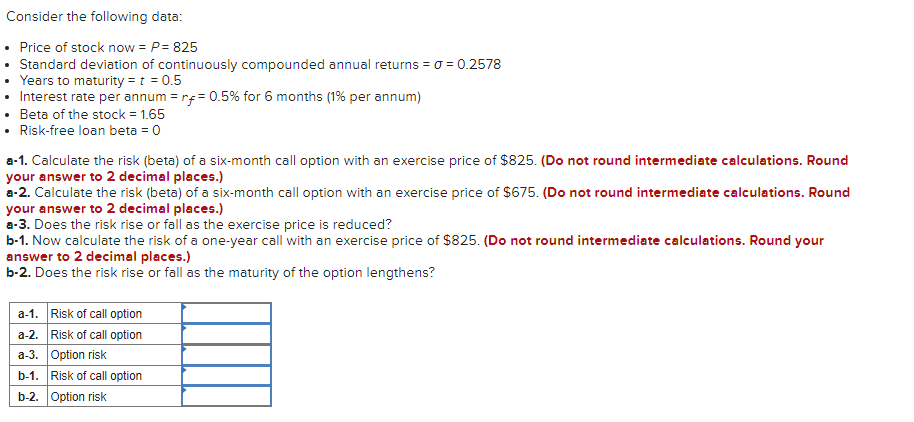Click the a-2 Risk of call option answer field
This screenshot has height=422, width=914.
pyautogui.click(x=226, y=334)
